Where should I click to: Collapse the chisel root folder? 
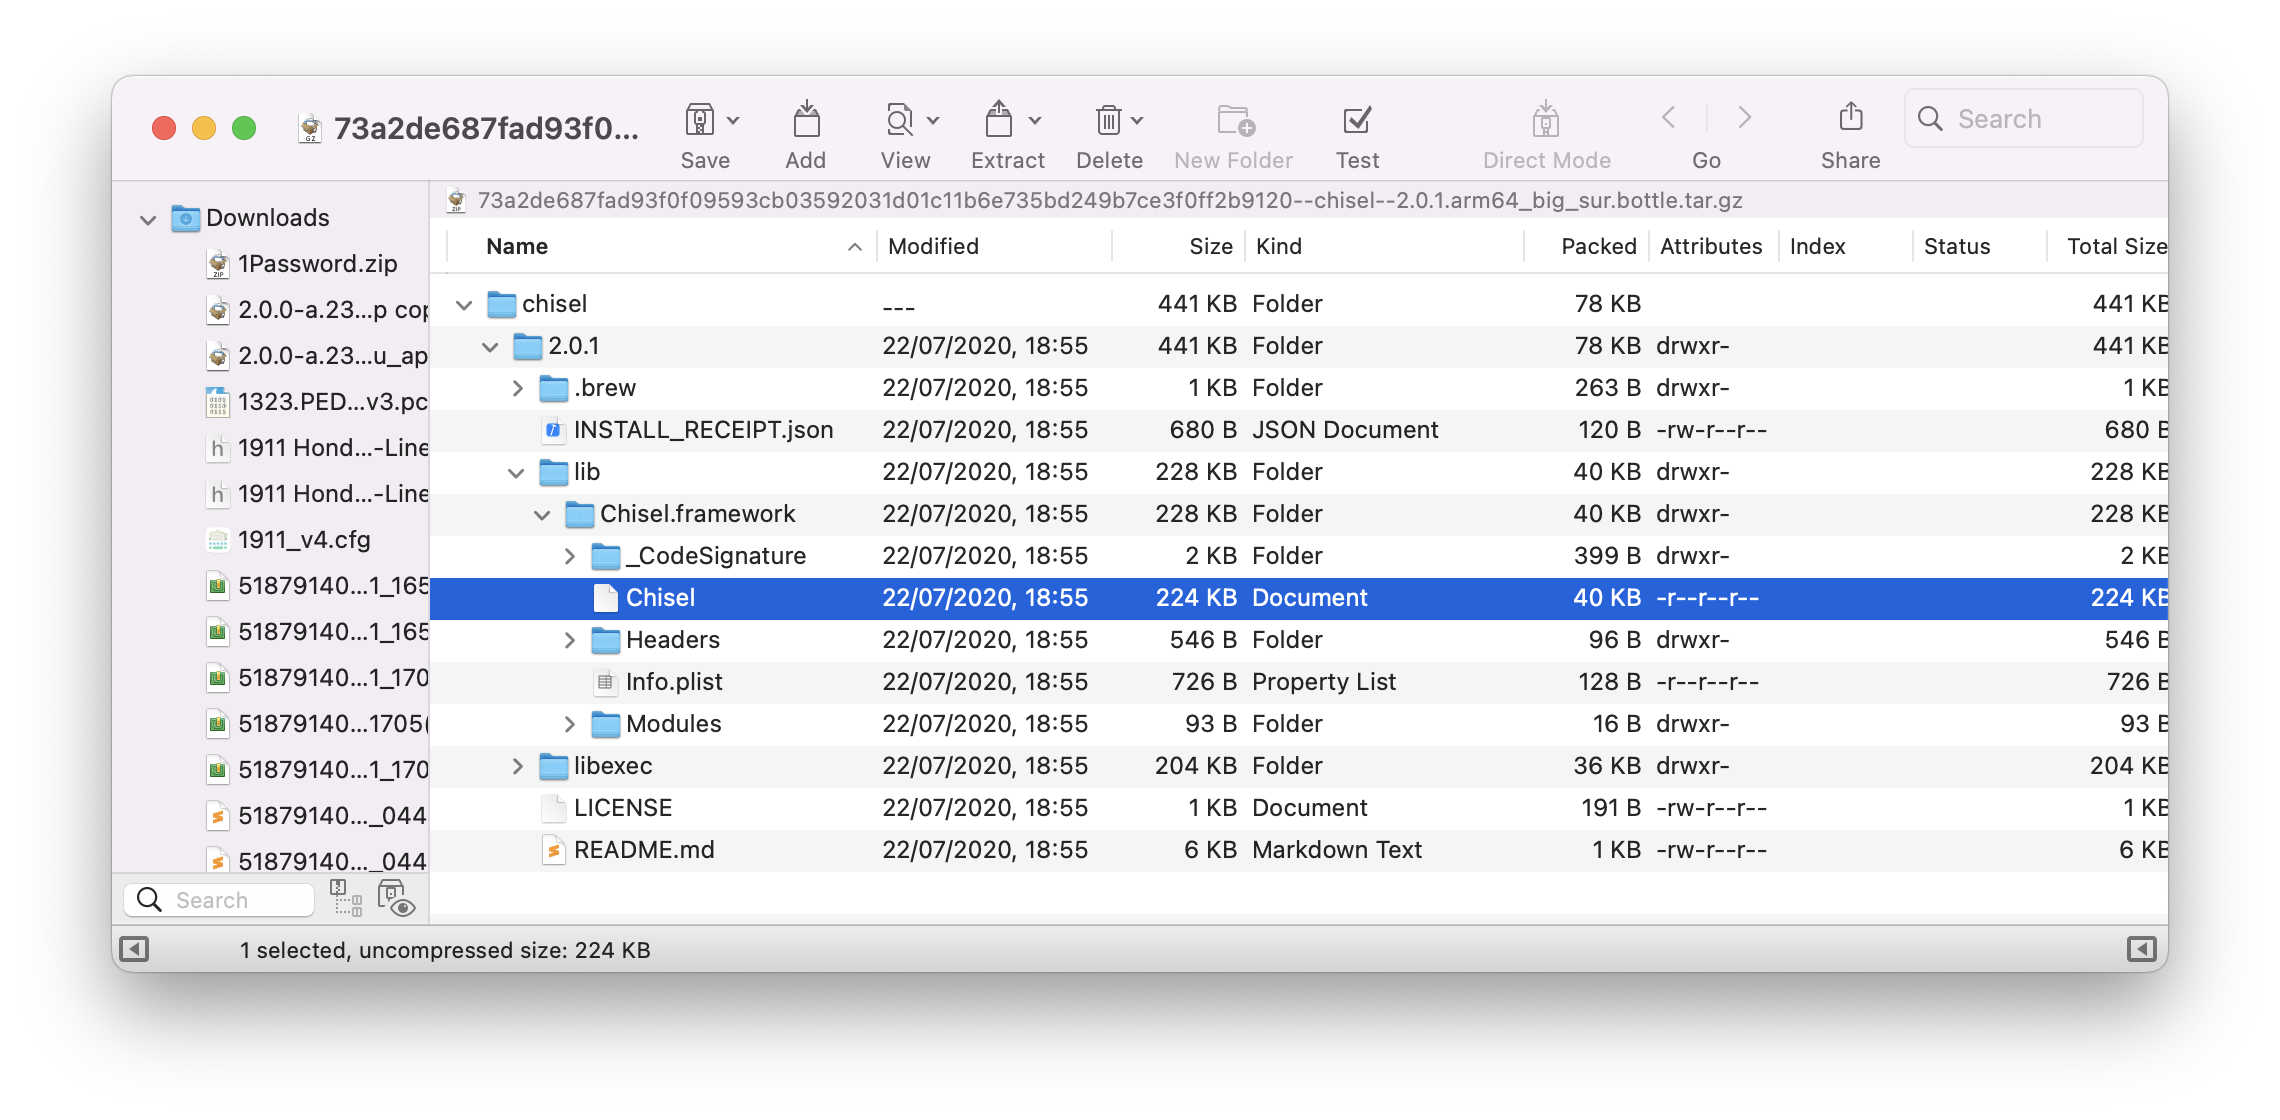(464, 304)
